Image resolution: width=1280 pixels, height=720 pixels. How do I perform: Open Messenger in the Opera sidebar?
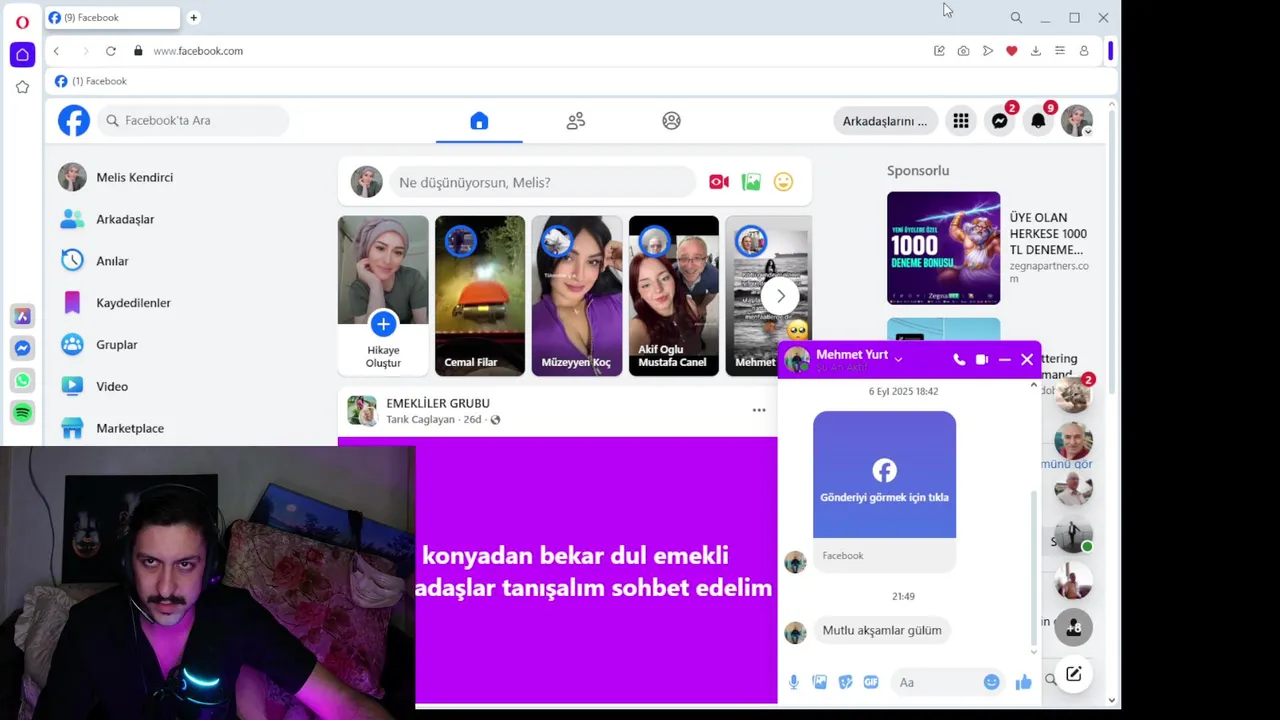point(22,348)
